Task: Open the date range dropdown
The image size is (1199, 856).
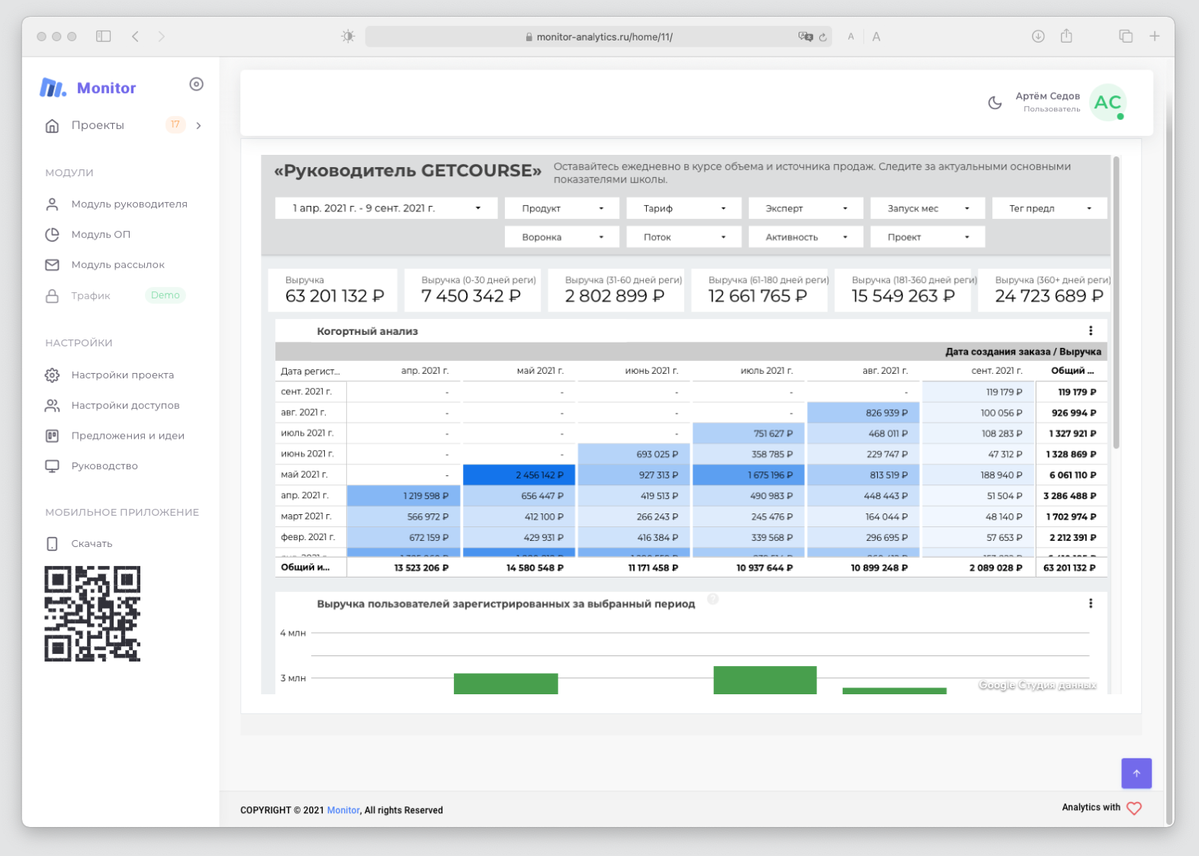Action: pyautogui.click(x=386, y=208)
